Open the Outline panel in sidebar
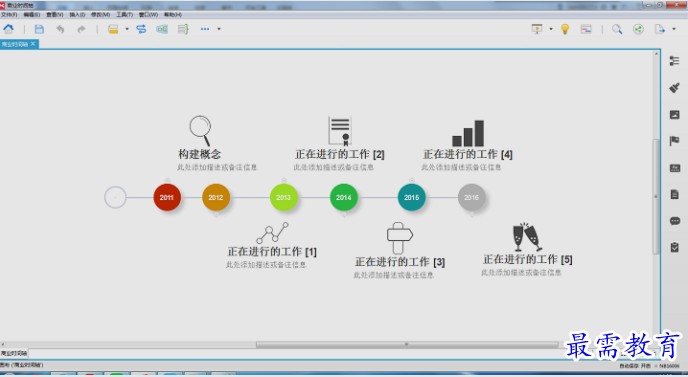The image size is (688, 377). (x=674, y=61)
